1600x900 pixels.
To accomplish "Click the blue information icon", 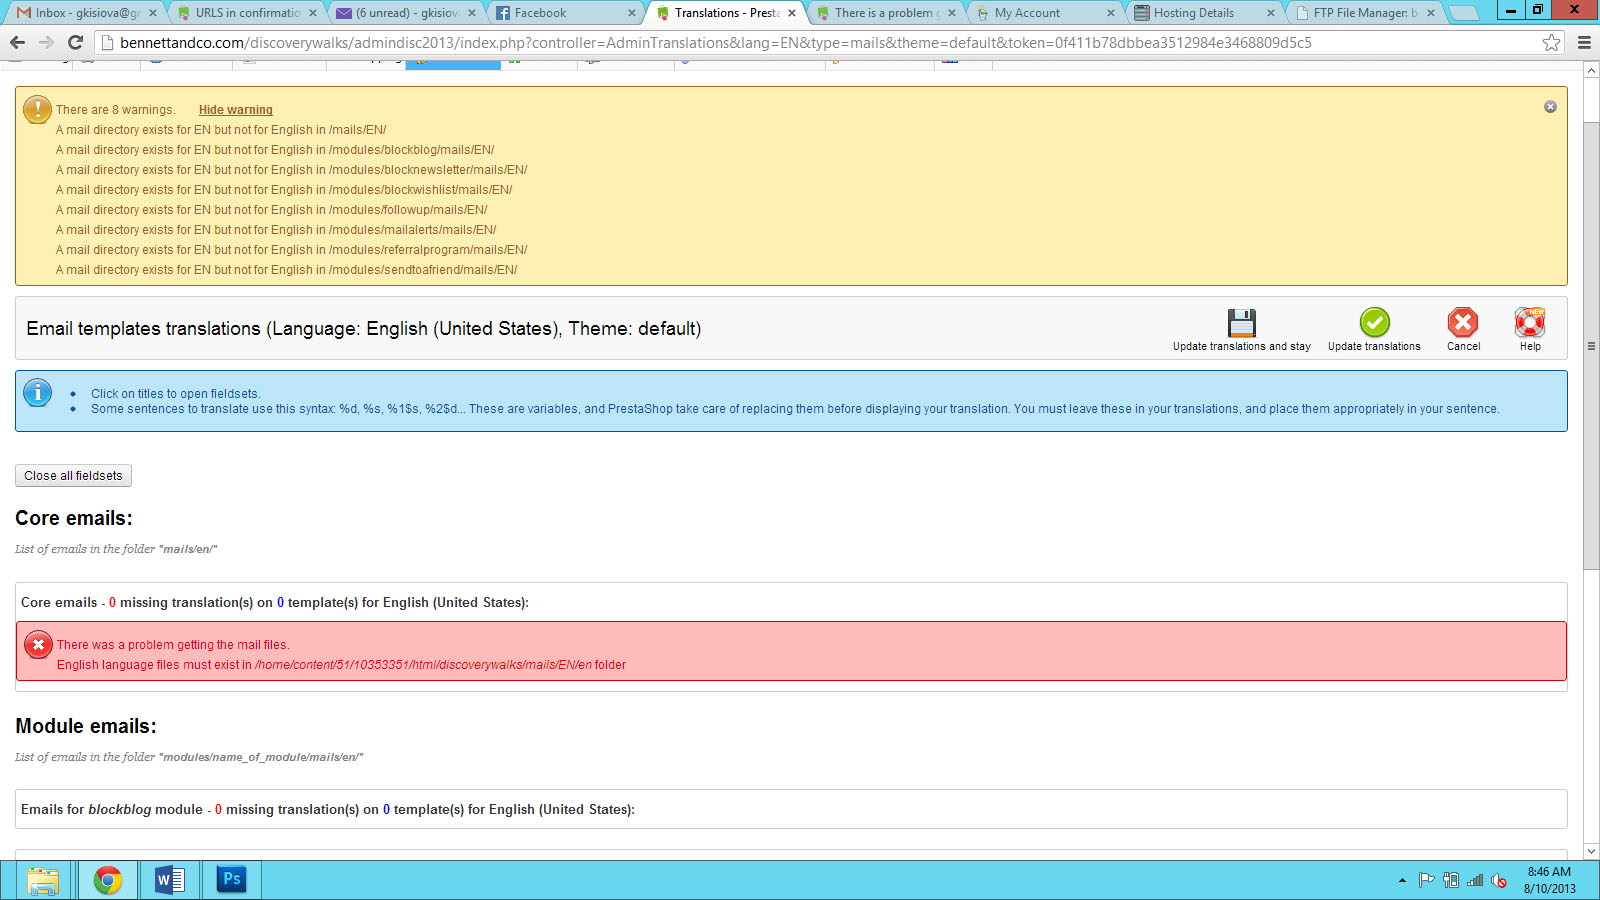I will click(x=37, y=393).
